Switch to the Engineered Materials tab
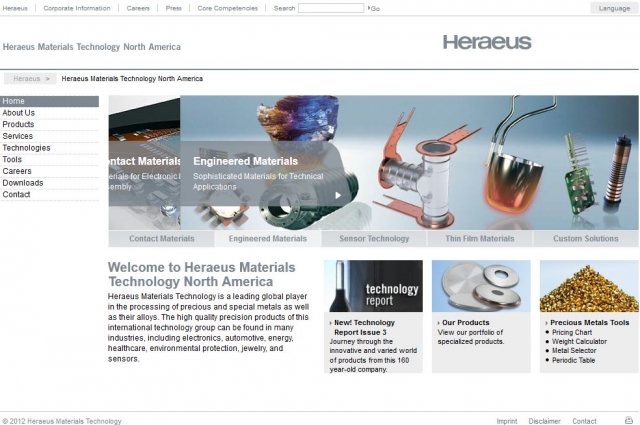 click(x=268, y=239)
